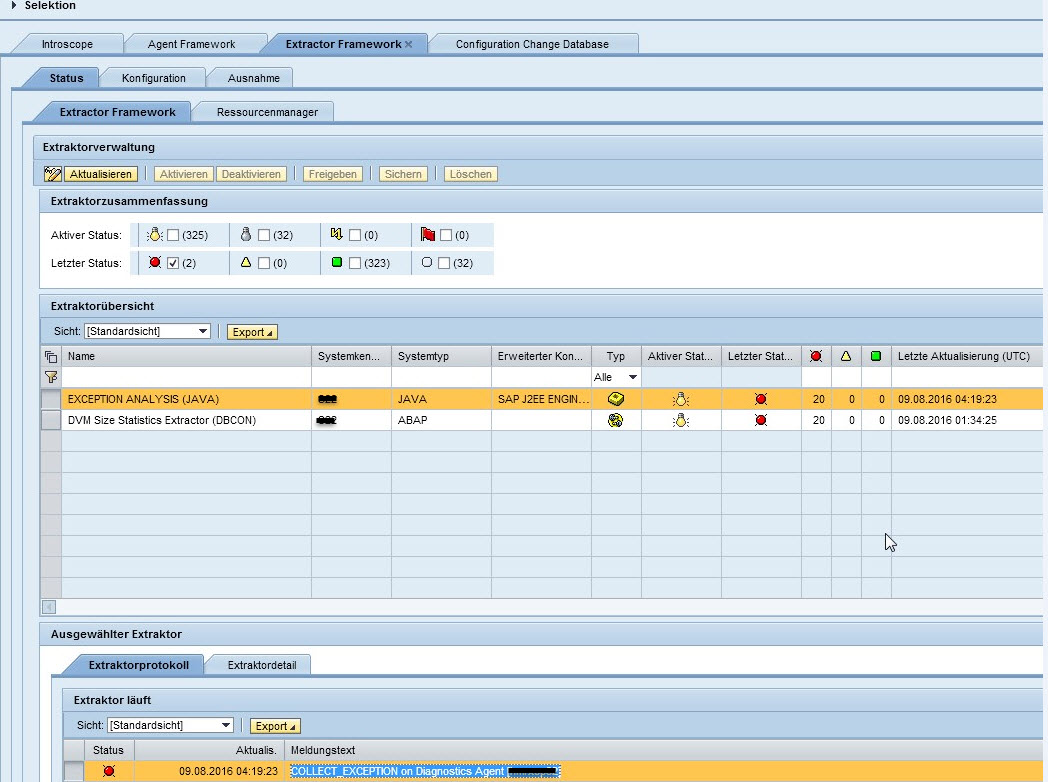Expand the Selektion section
The image size is (1048, 782).
point(14,5)
